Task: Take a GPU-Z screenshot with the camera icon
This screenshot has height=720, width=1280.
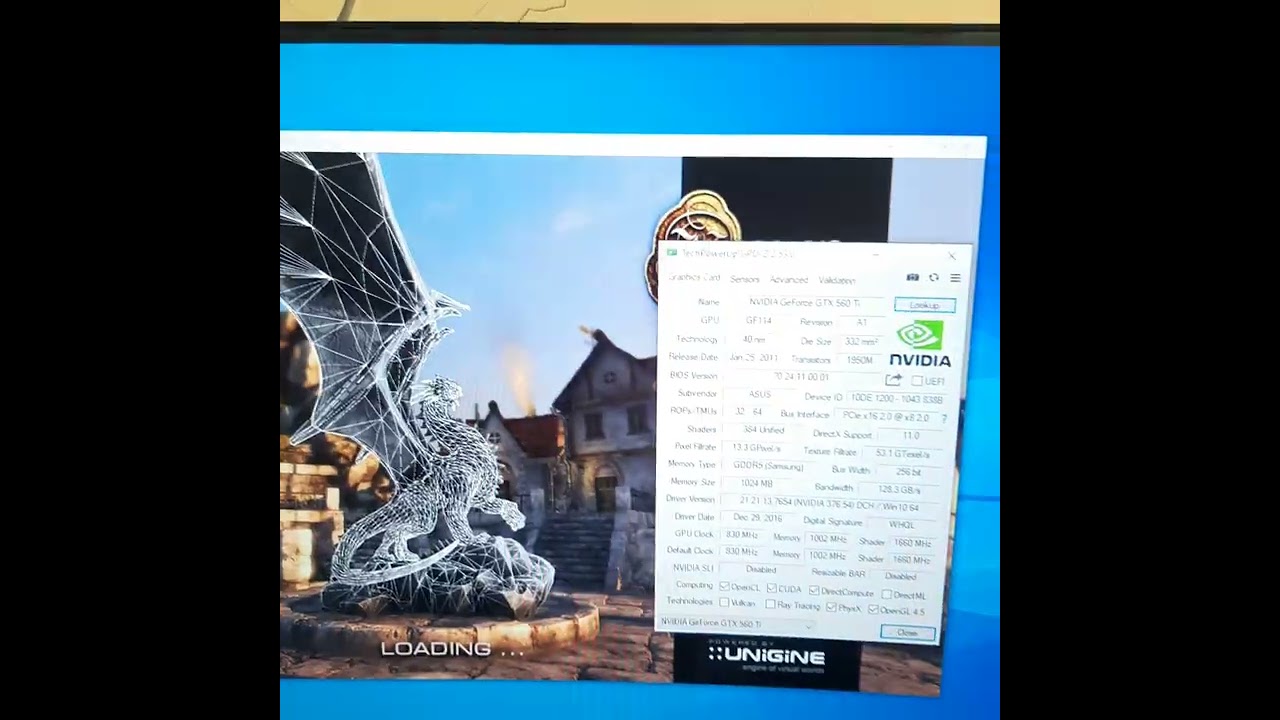Action: click(912, 277)
